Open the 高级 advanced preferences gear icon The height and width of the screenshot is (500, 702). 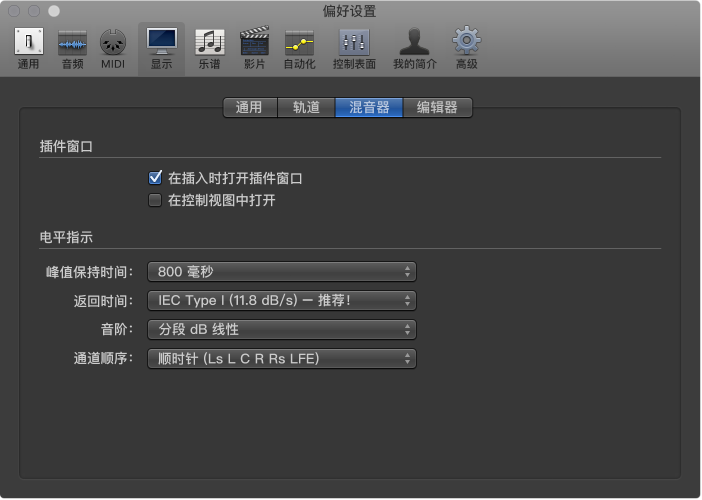coord(467,48)
